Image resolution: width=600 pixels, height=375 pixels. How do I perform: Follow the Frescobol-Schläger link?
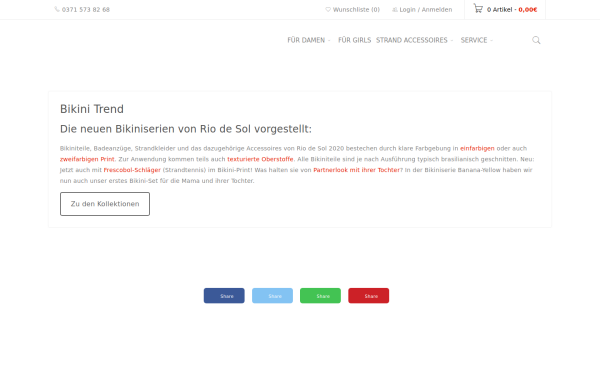click(x=132, y=170)
